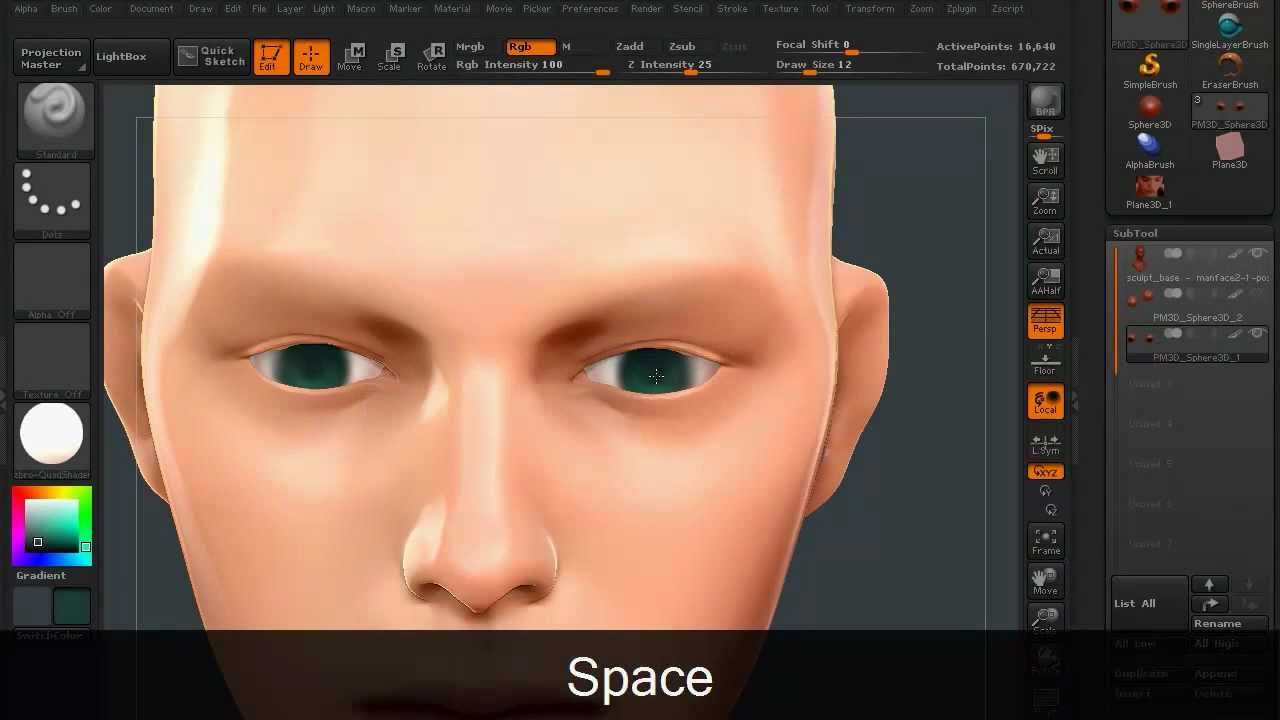Toggle visibility eye of PM3D_Sphere3D_1 subtool

click(1258, 333)
